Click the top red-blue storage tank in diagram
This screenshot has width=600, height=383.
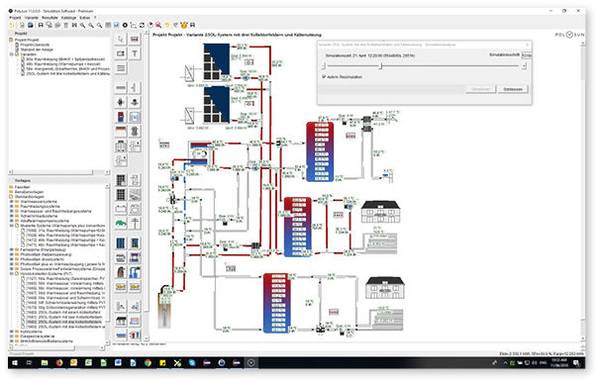pyautogui.click(x=320, y=151)
